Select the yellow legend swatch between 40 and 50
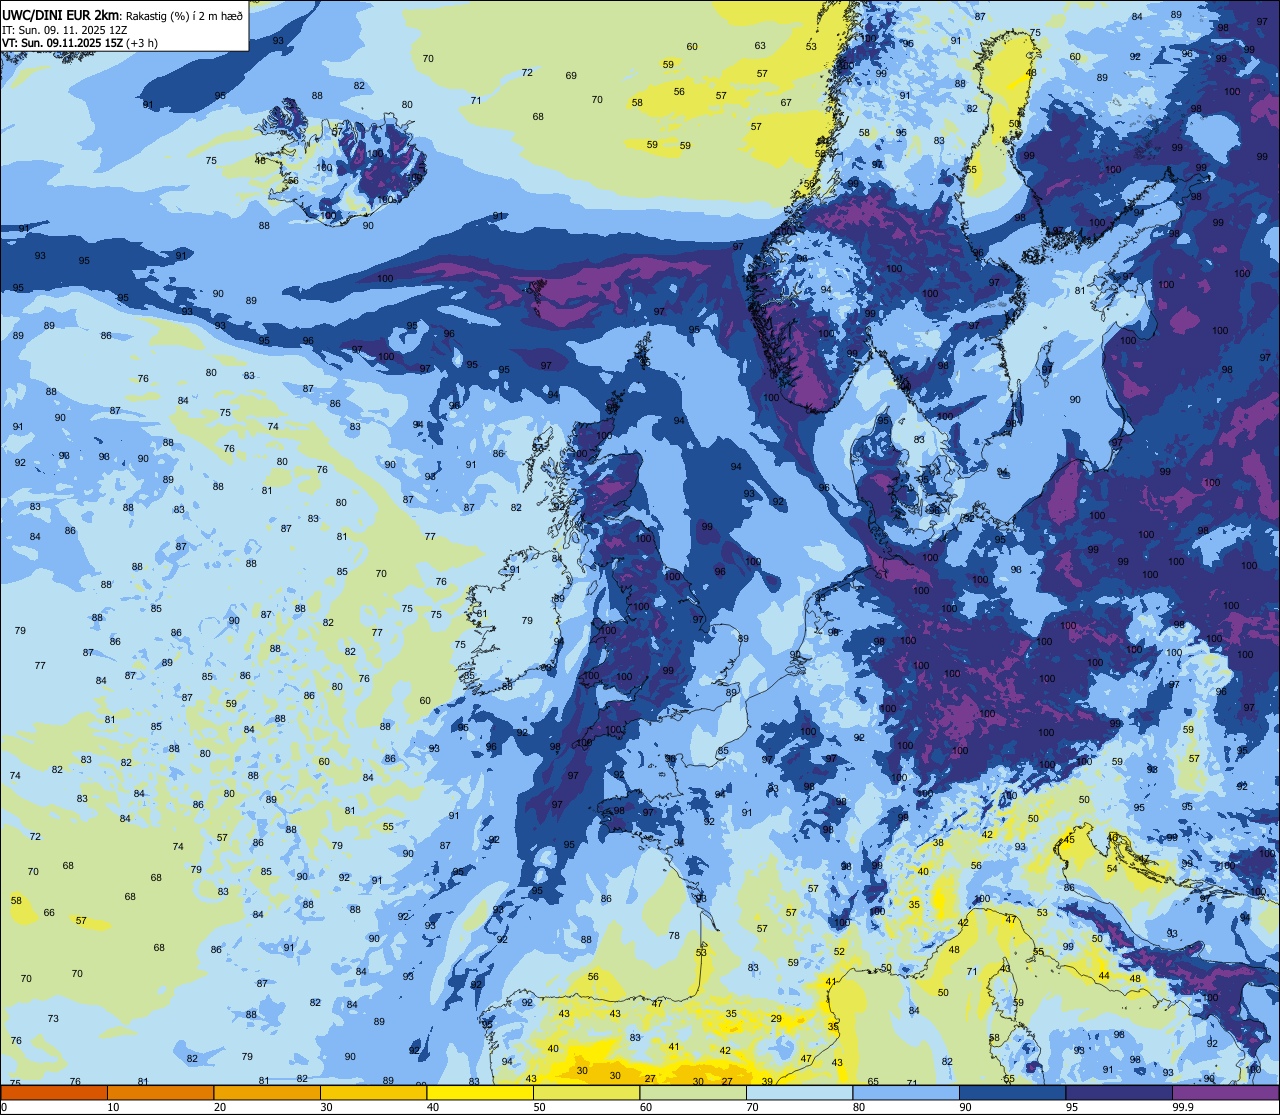1280x1115 pixels. point(480,1092)
